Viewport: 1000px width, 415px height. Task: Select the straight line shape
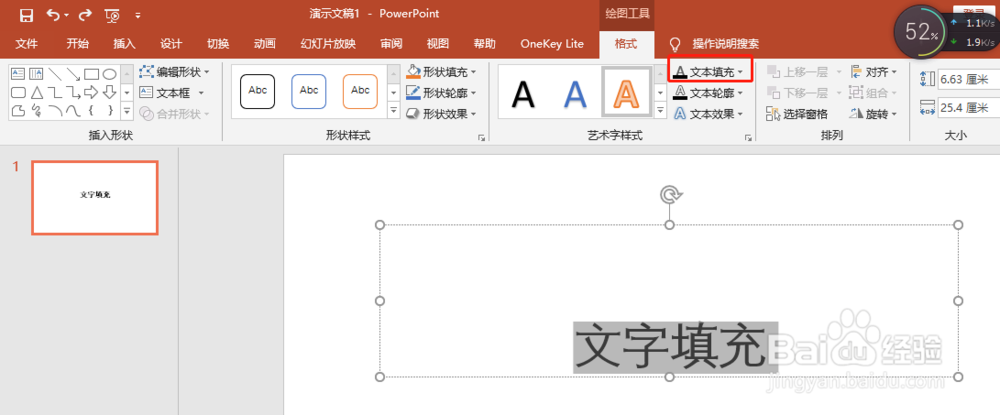pos(55,74)
